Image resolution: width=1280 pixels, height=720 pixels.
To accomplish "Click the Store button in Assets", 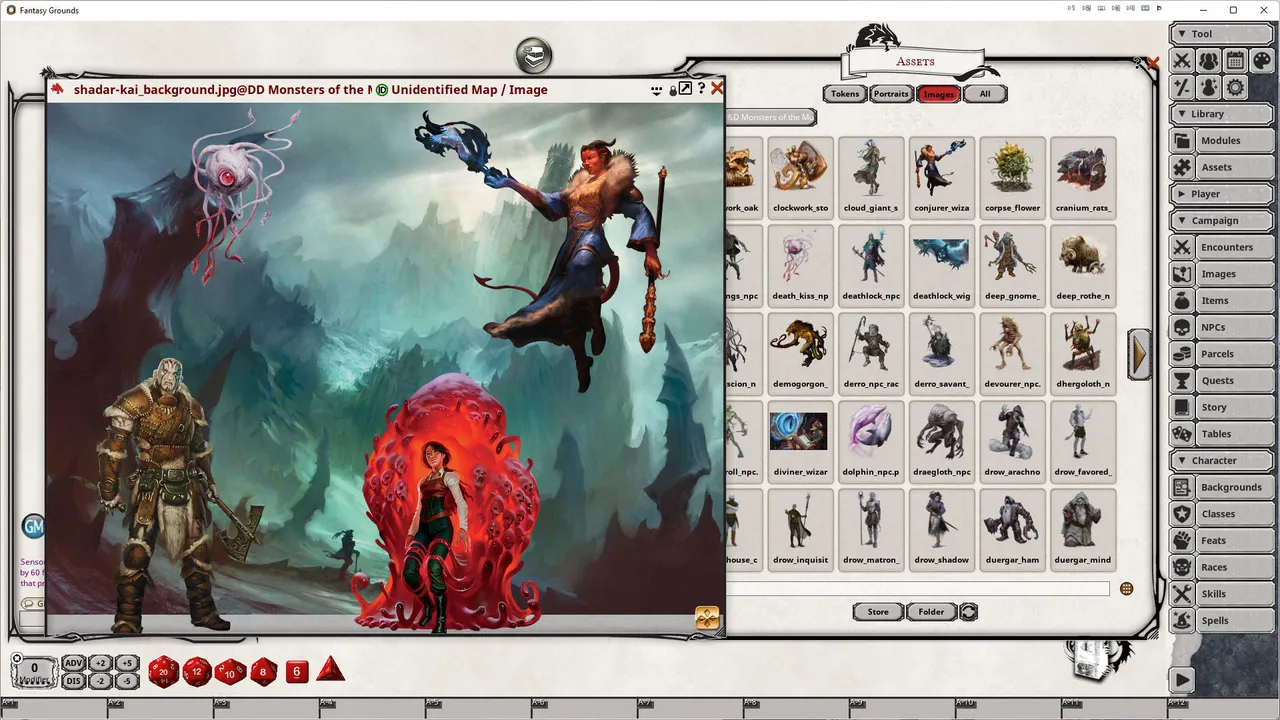I will pyautogui.click(x=878, y=612).
